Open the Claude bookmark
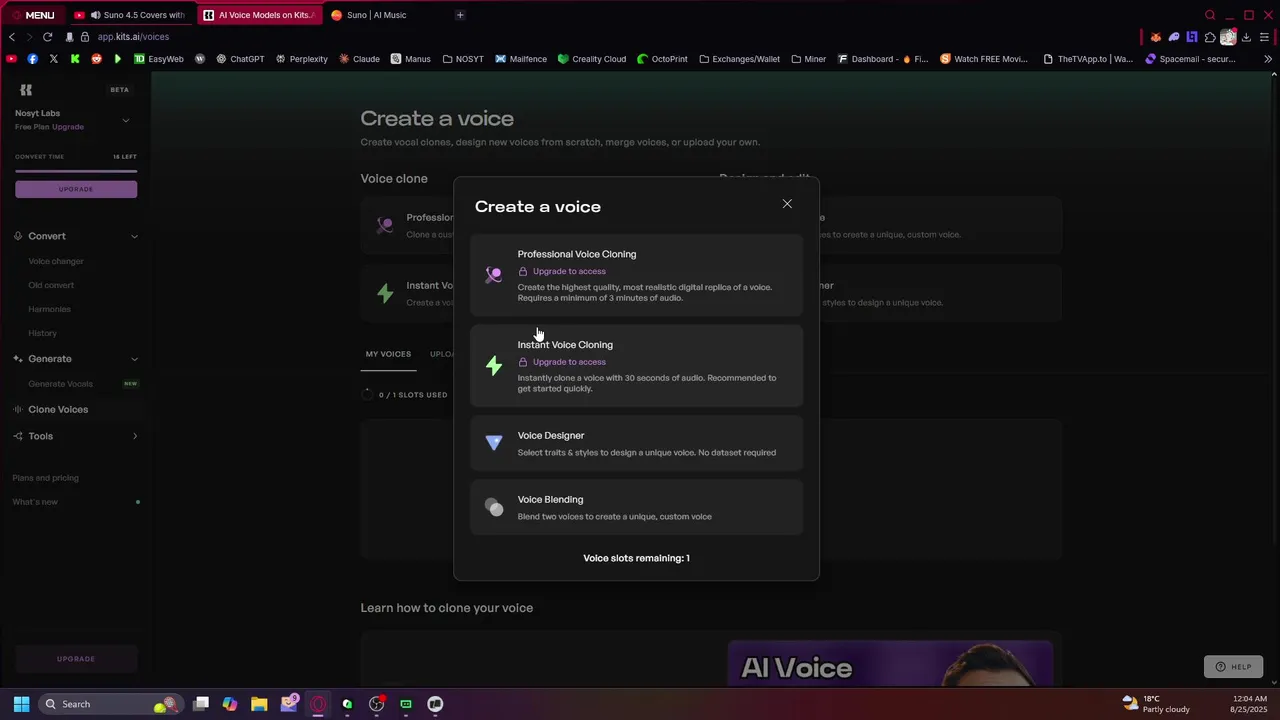 tap(359, 59)
